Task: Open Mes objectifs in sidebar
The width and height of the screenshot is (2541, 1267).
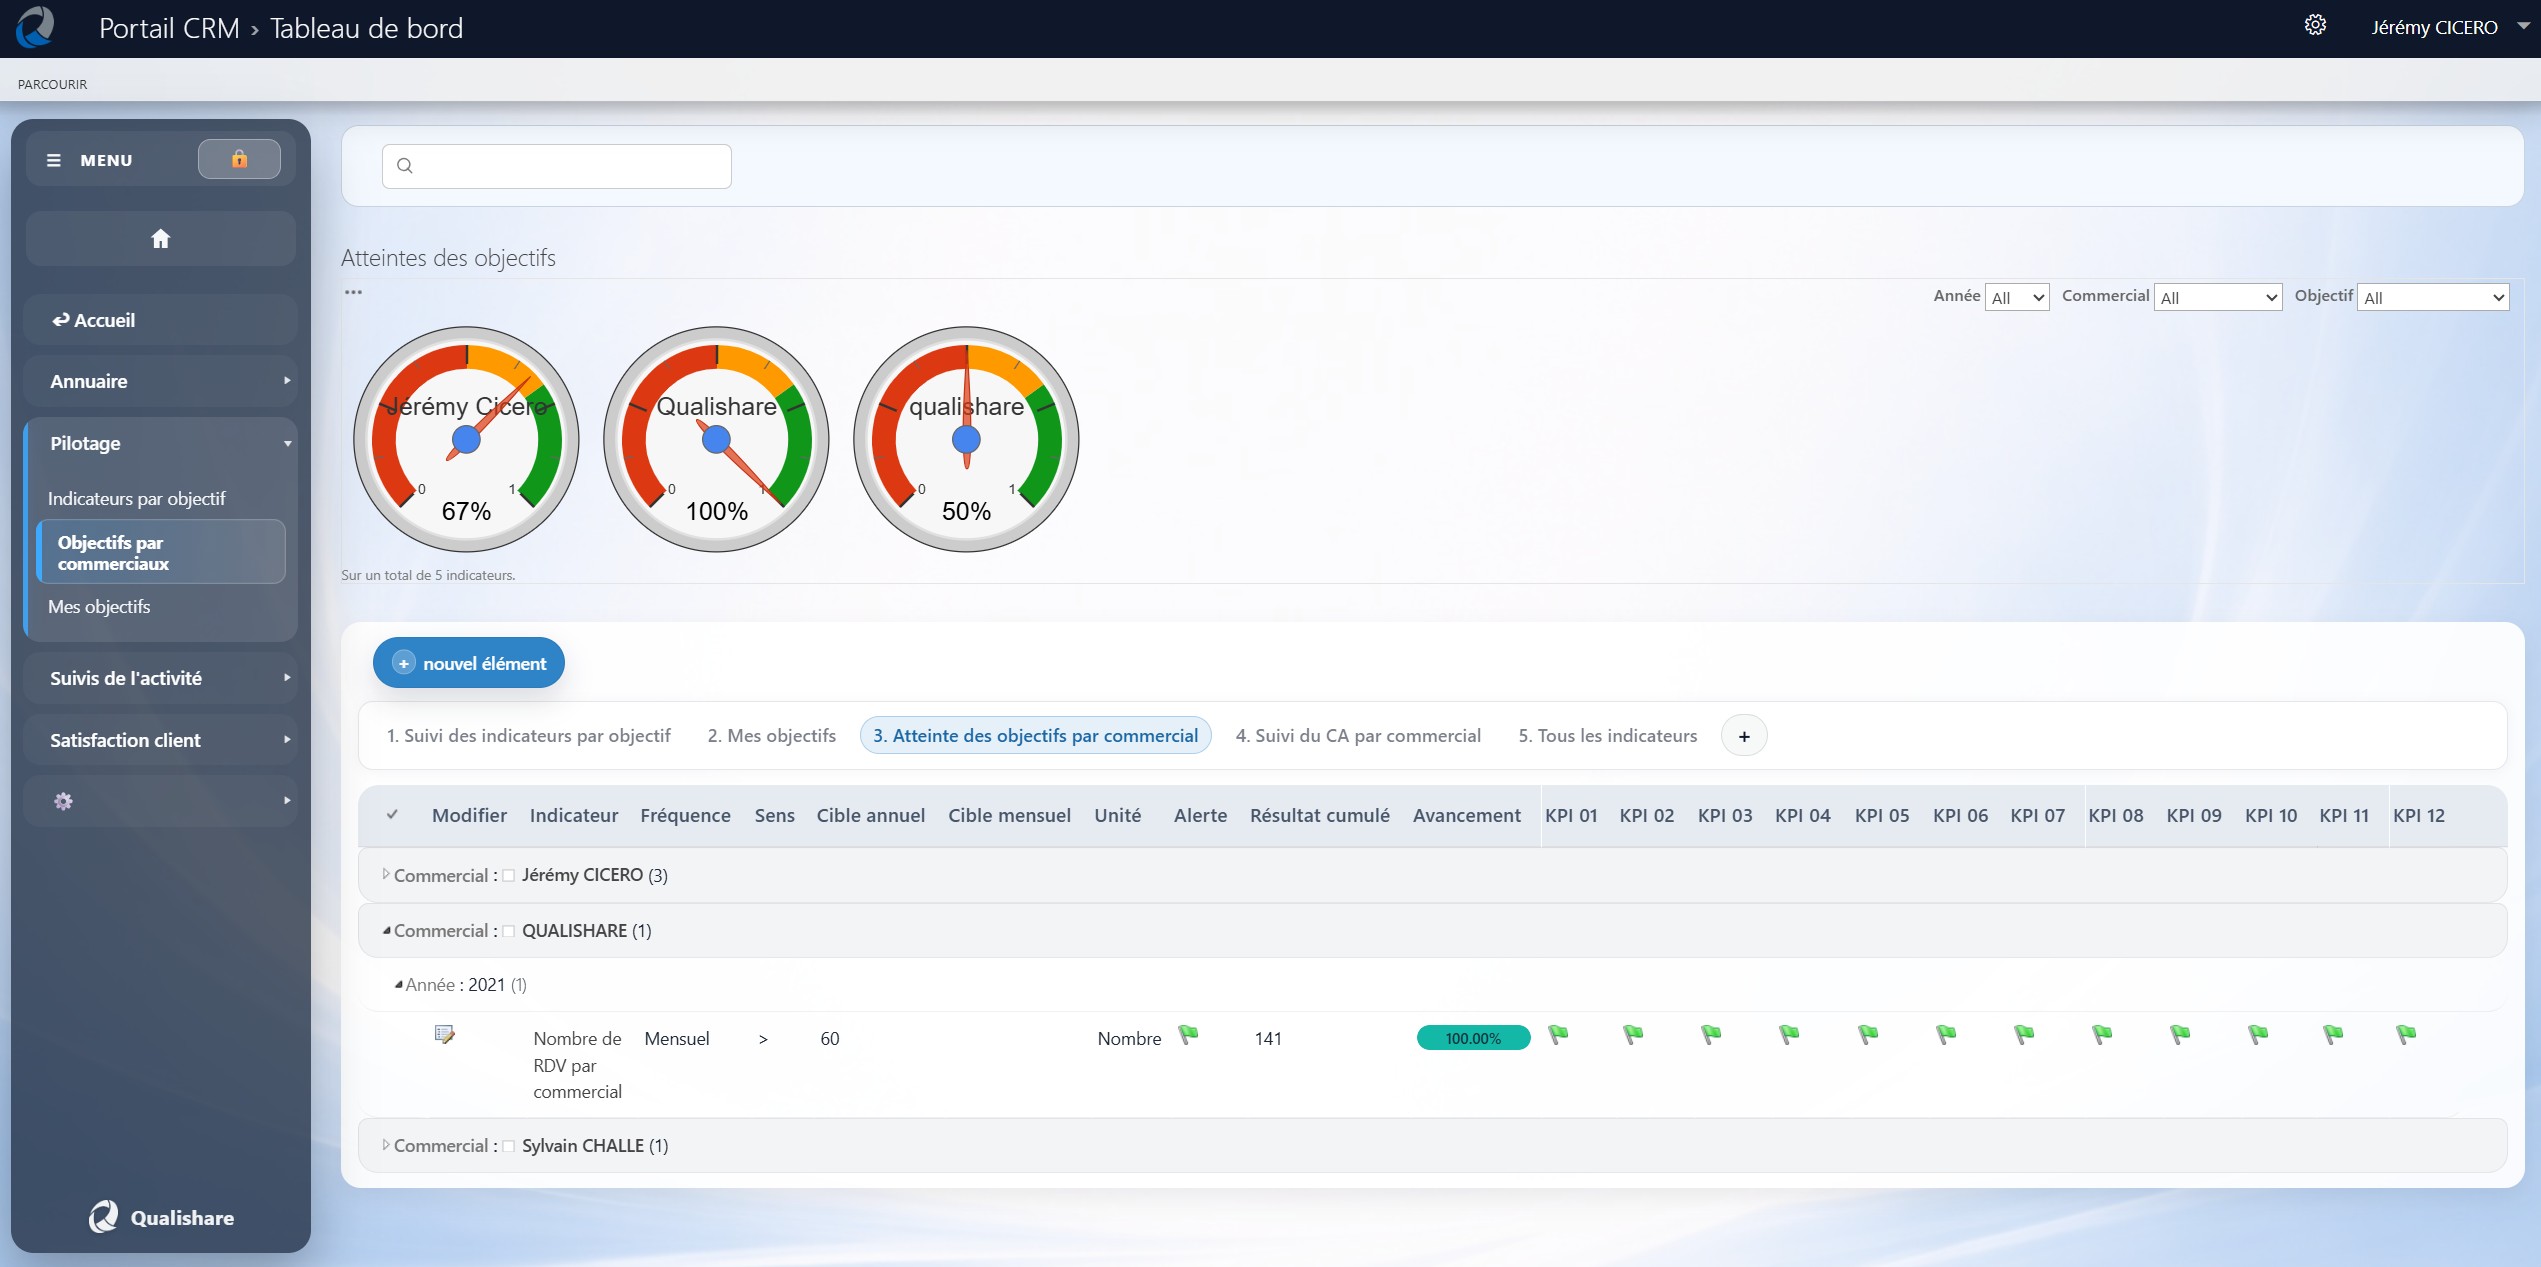Action: click(x=99, y=606)
